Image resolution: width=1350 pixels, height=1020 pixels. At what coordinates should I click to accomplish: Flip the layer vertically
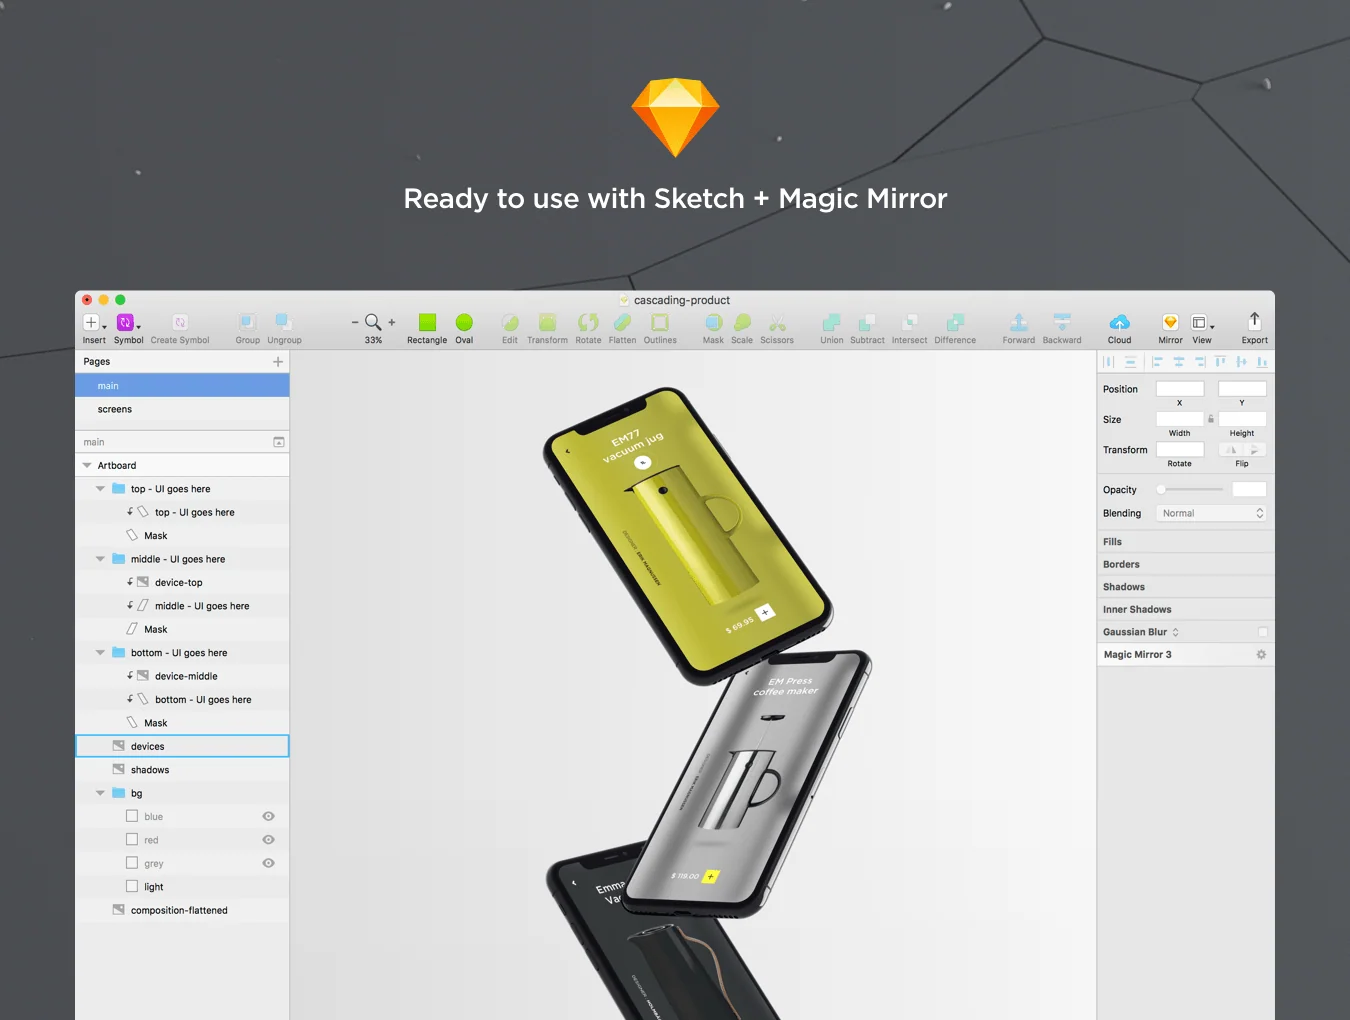(x=1255, y=450)
